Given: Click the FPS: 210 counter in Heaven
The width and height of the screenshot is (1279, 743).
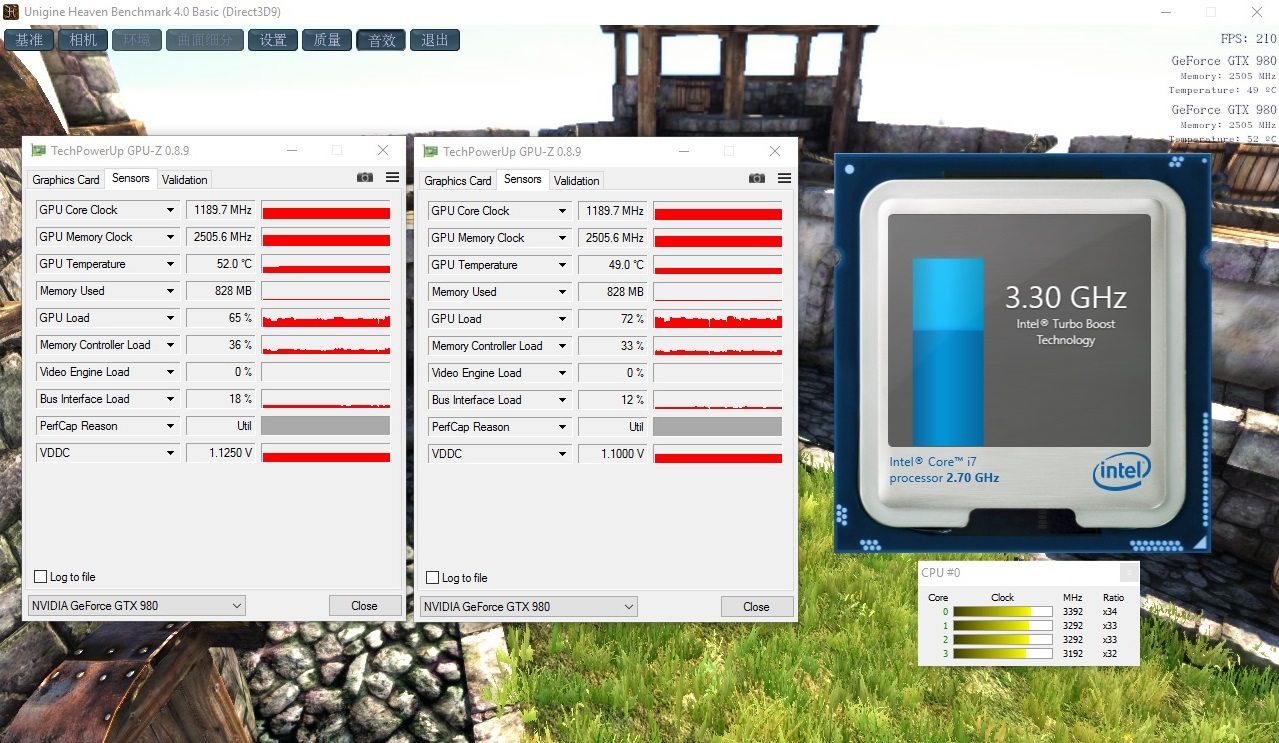Looking at the screenshot, I should 1248,39.
